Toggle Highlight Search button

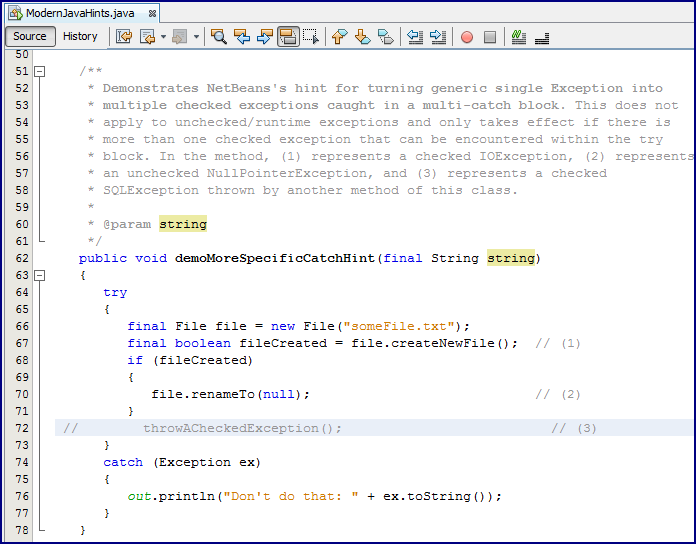tap(288, 36)
